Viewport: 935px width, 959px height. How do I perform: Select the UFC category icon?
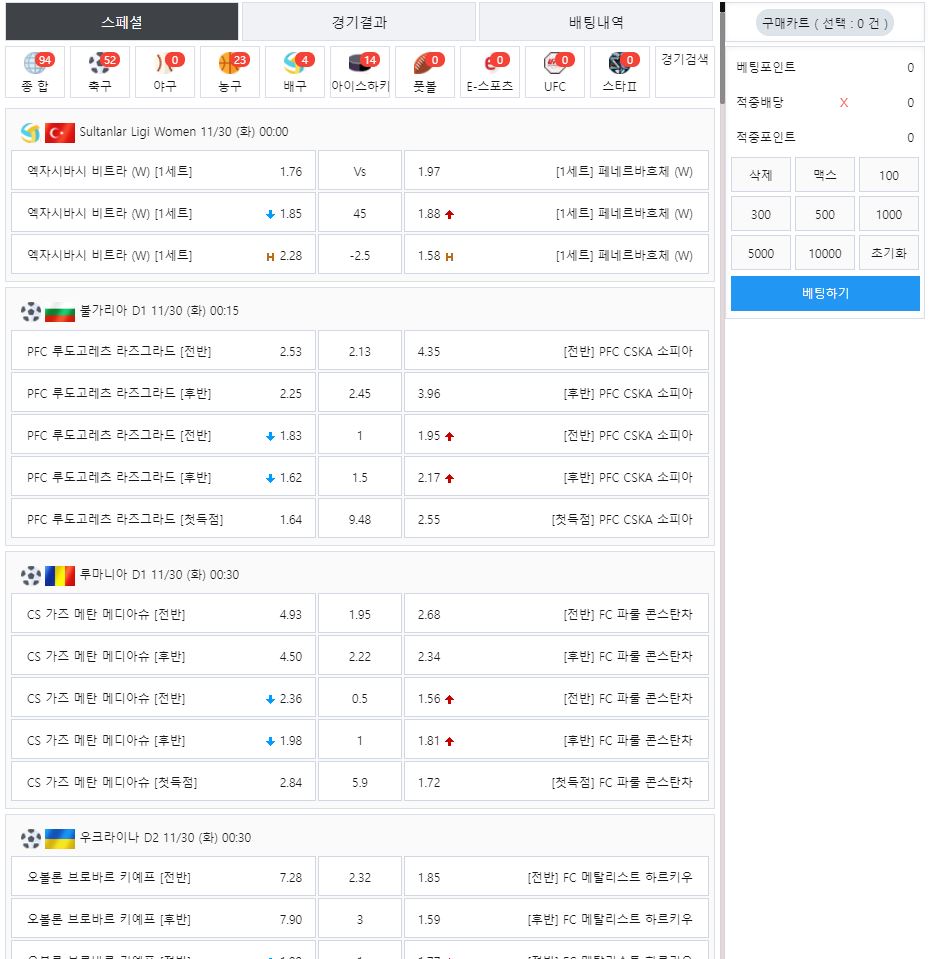tap(555, 72)
